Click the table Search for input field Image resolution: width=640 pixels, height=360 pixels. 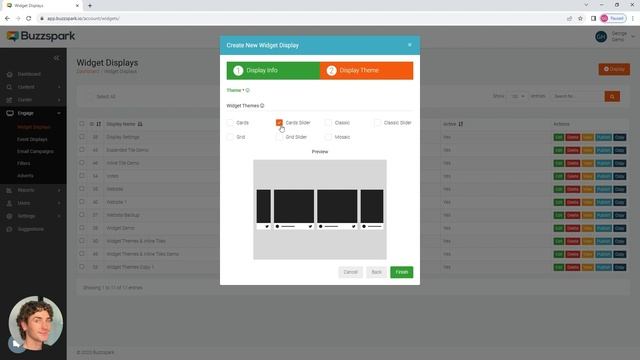[578, 97]
